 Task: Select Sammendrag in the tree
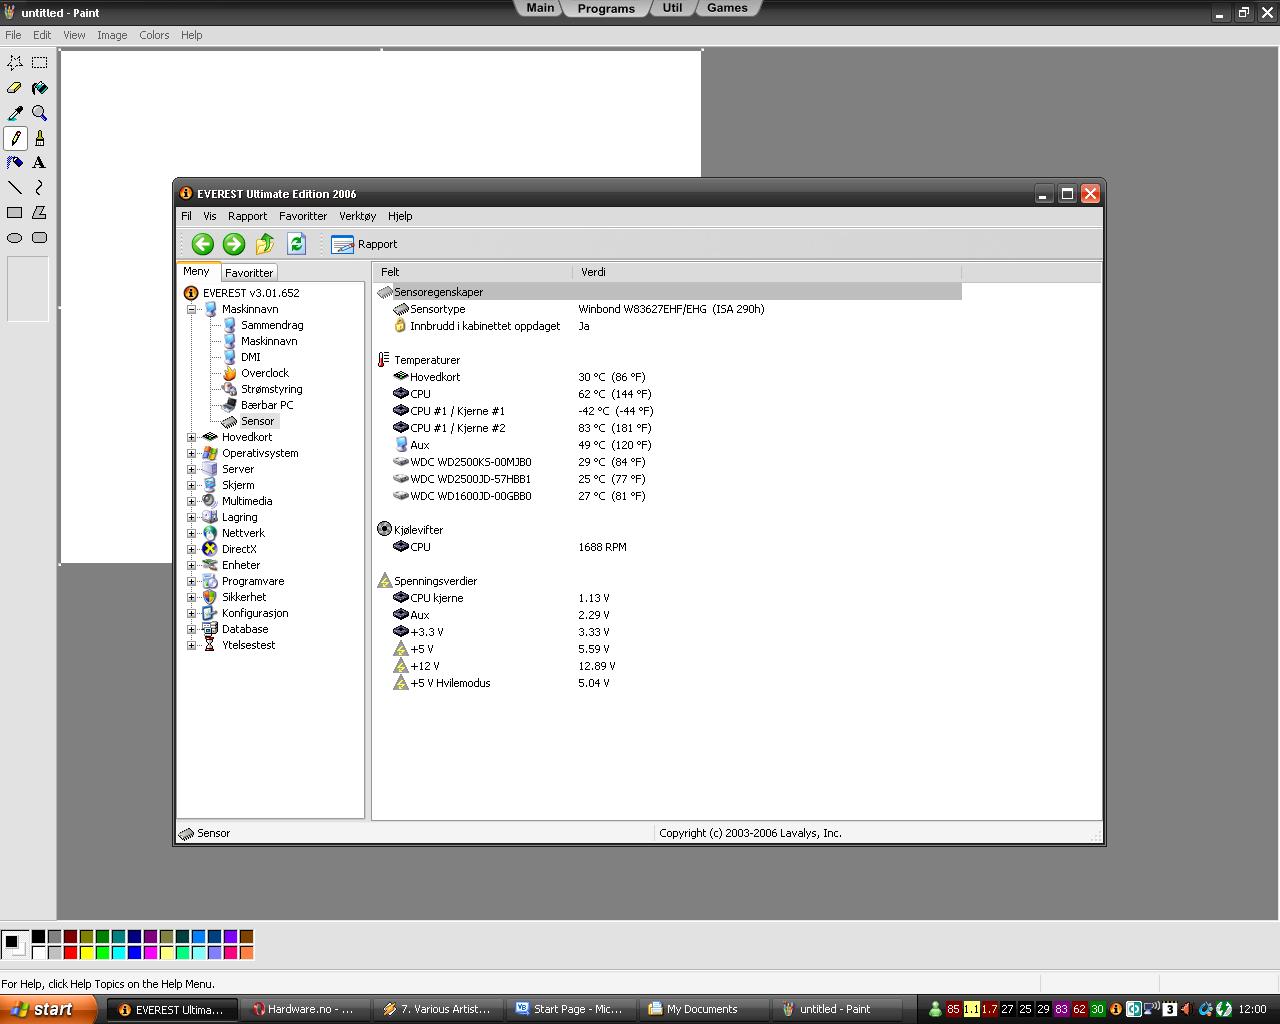click(271, 325)
